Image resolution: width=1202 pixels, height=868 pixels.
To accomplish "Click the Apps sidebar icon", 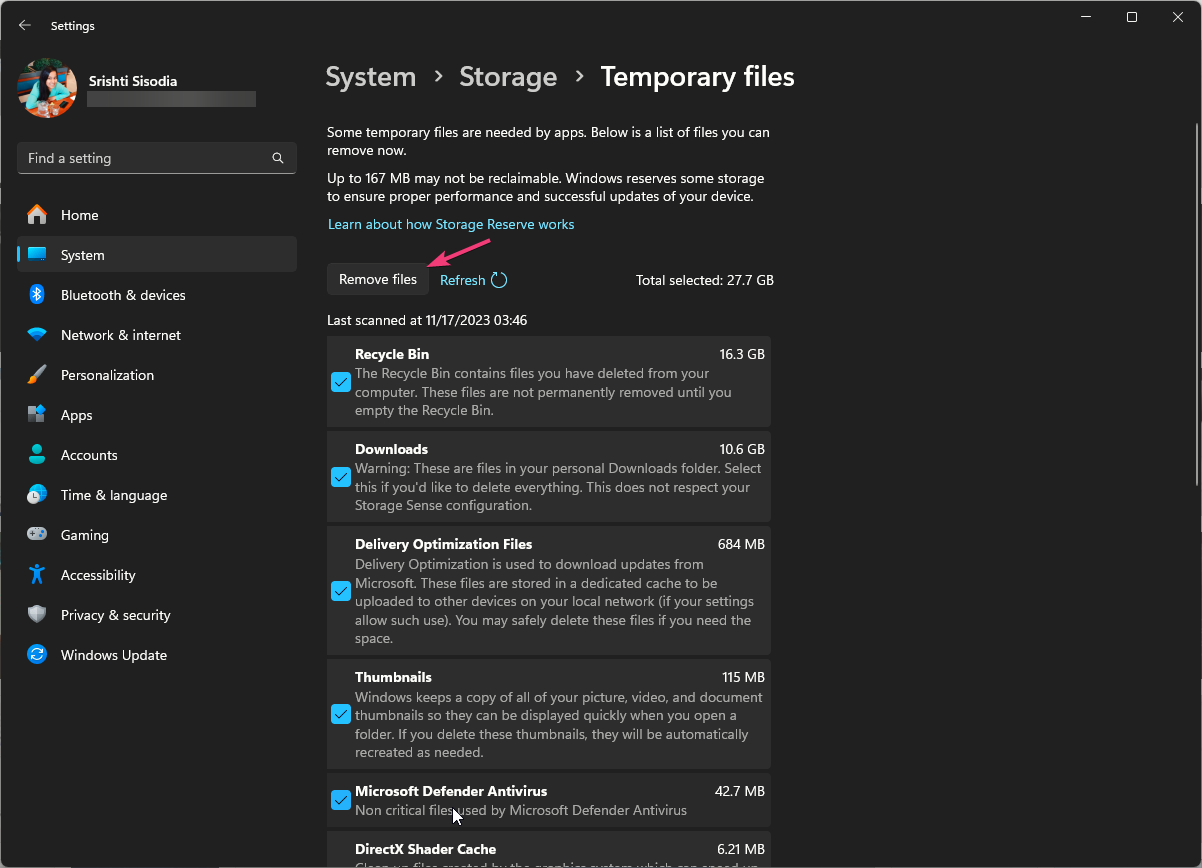I will 36,414.
